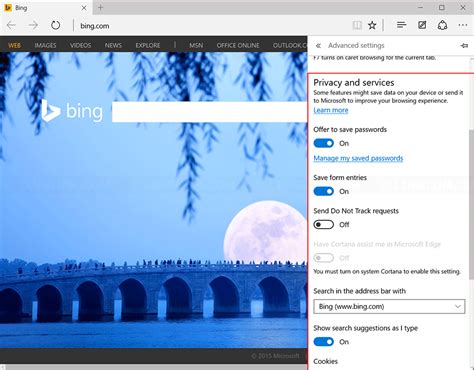Enable Send Do Not Track requests toggle
Image resolution: width=474 pixels, height=370 pixels.
point(323,225)
